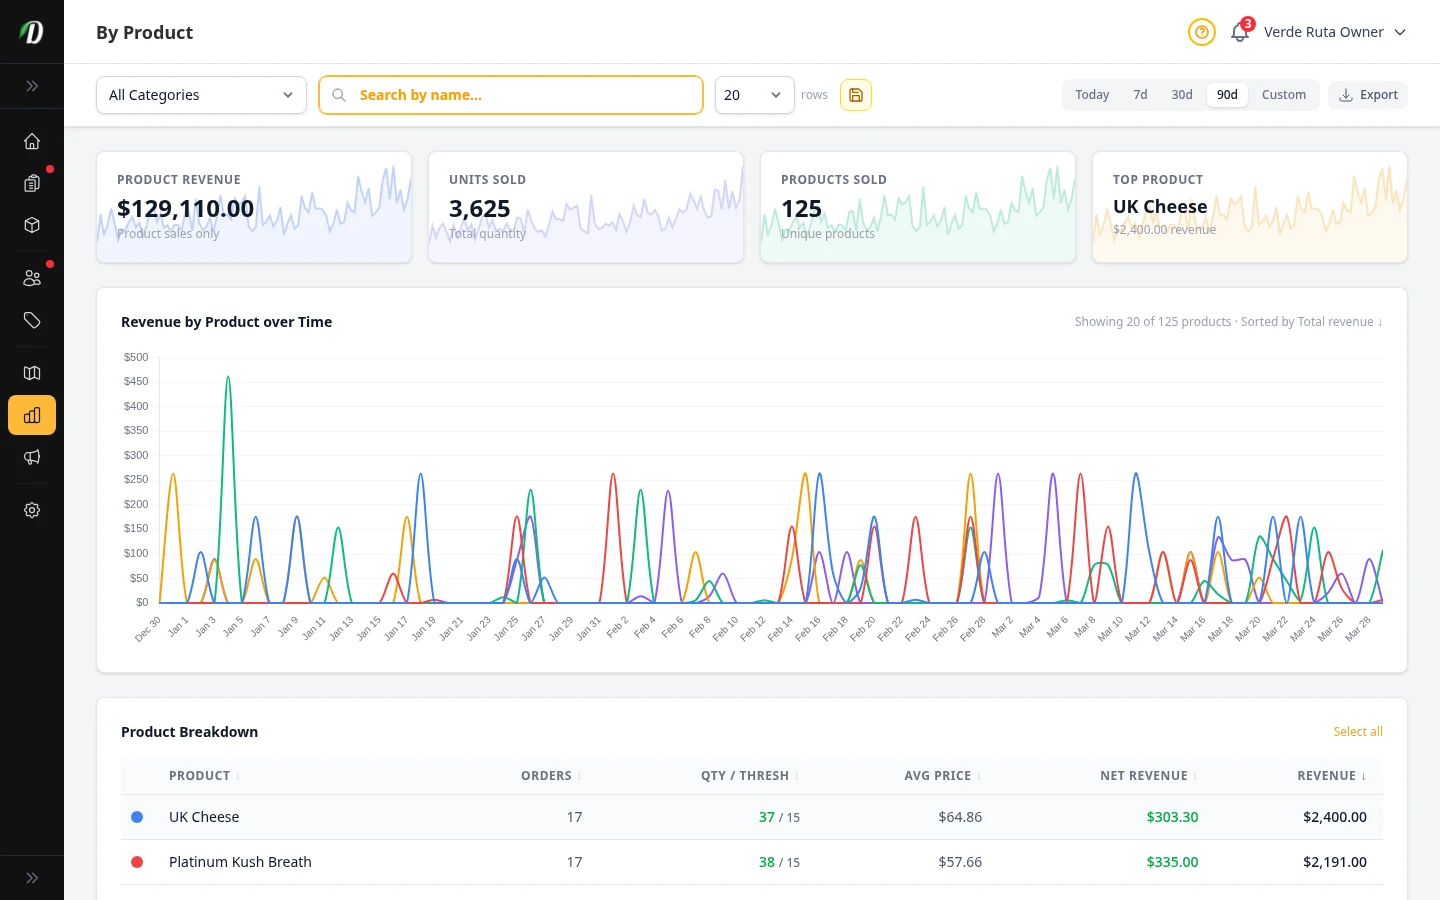Open the All Categories dropdown
The height and width of the screenshot is (900, 1440).
click(200, 94)
